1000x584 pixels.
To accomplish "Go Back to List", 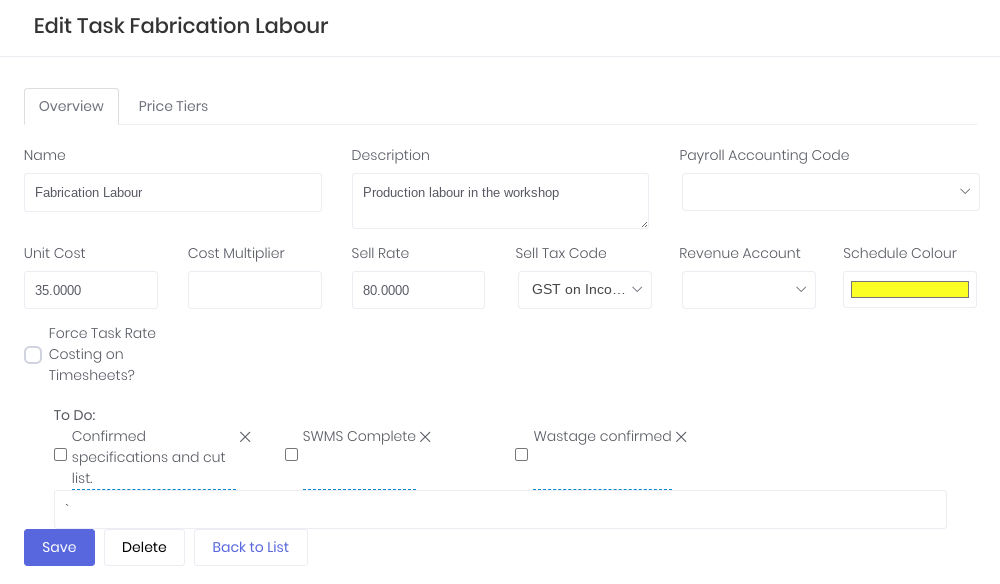I will [x=250, y=547].
